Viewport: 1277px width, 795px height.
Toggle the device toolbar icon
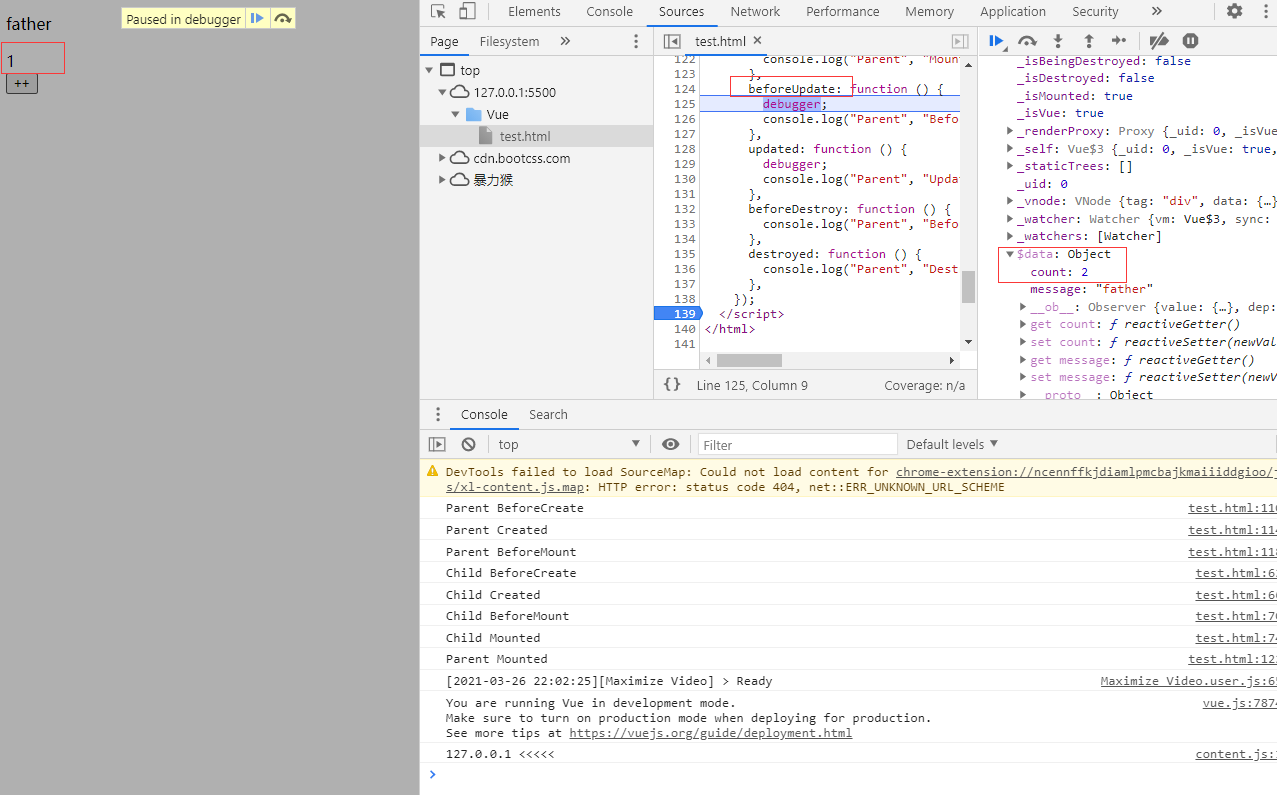tap(467, 12)
